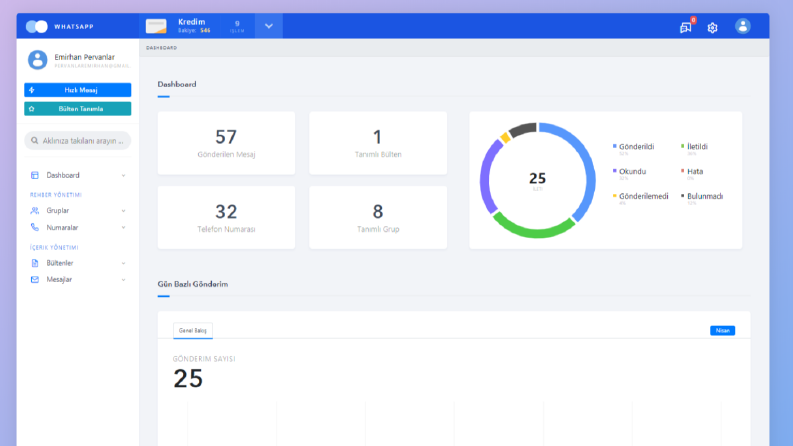Click the Hızlı Mesaj button
The height and width of the screenshot is (446, 793).
point(77,90)
